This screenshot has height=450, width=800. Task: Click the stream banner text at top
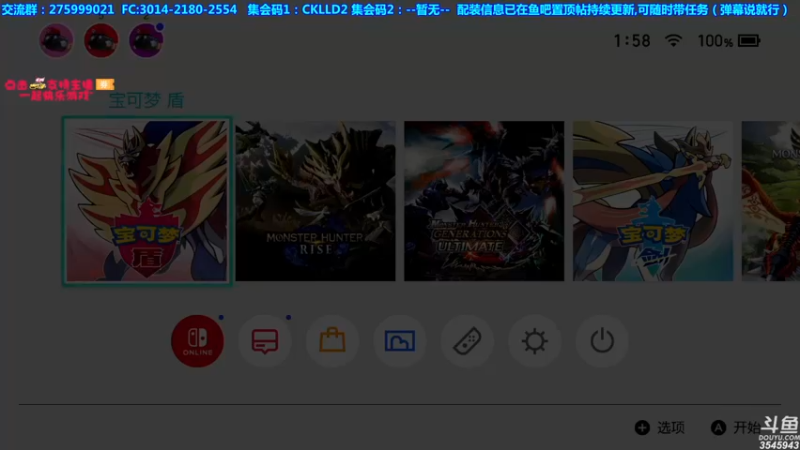(395, 9)
